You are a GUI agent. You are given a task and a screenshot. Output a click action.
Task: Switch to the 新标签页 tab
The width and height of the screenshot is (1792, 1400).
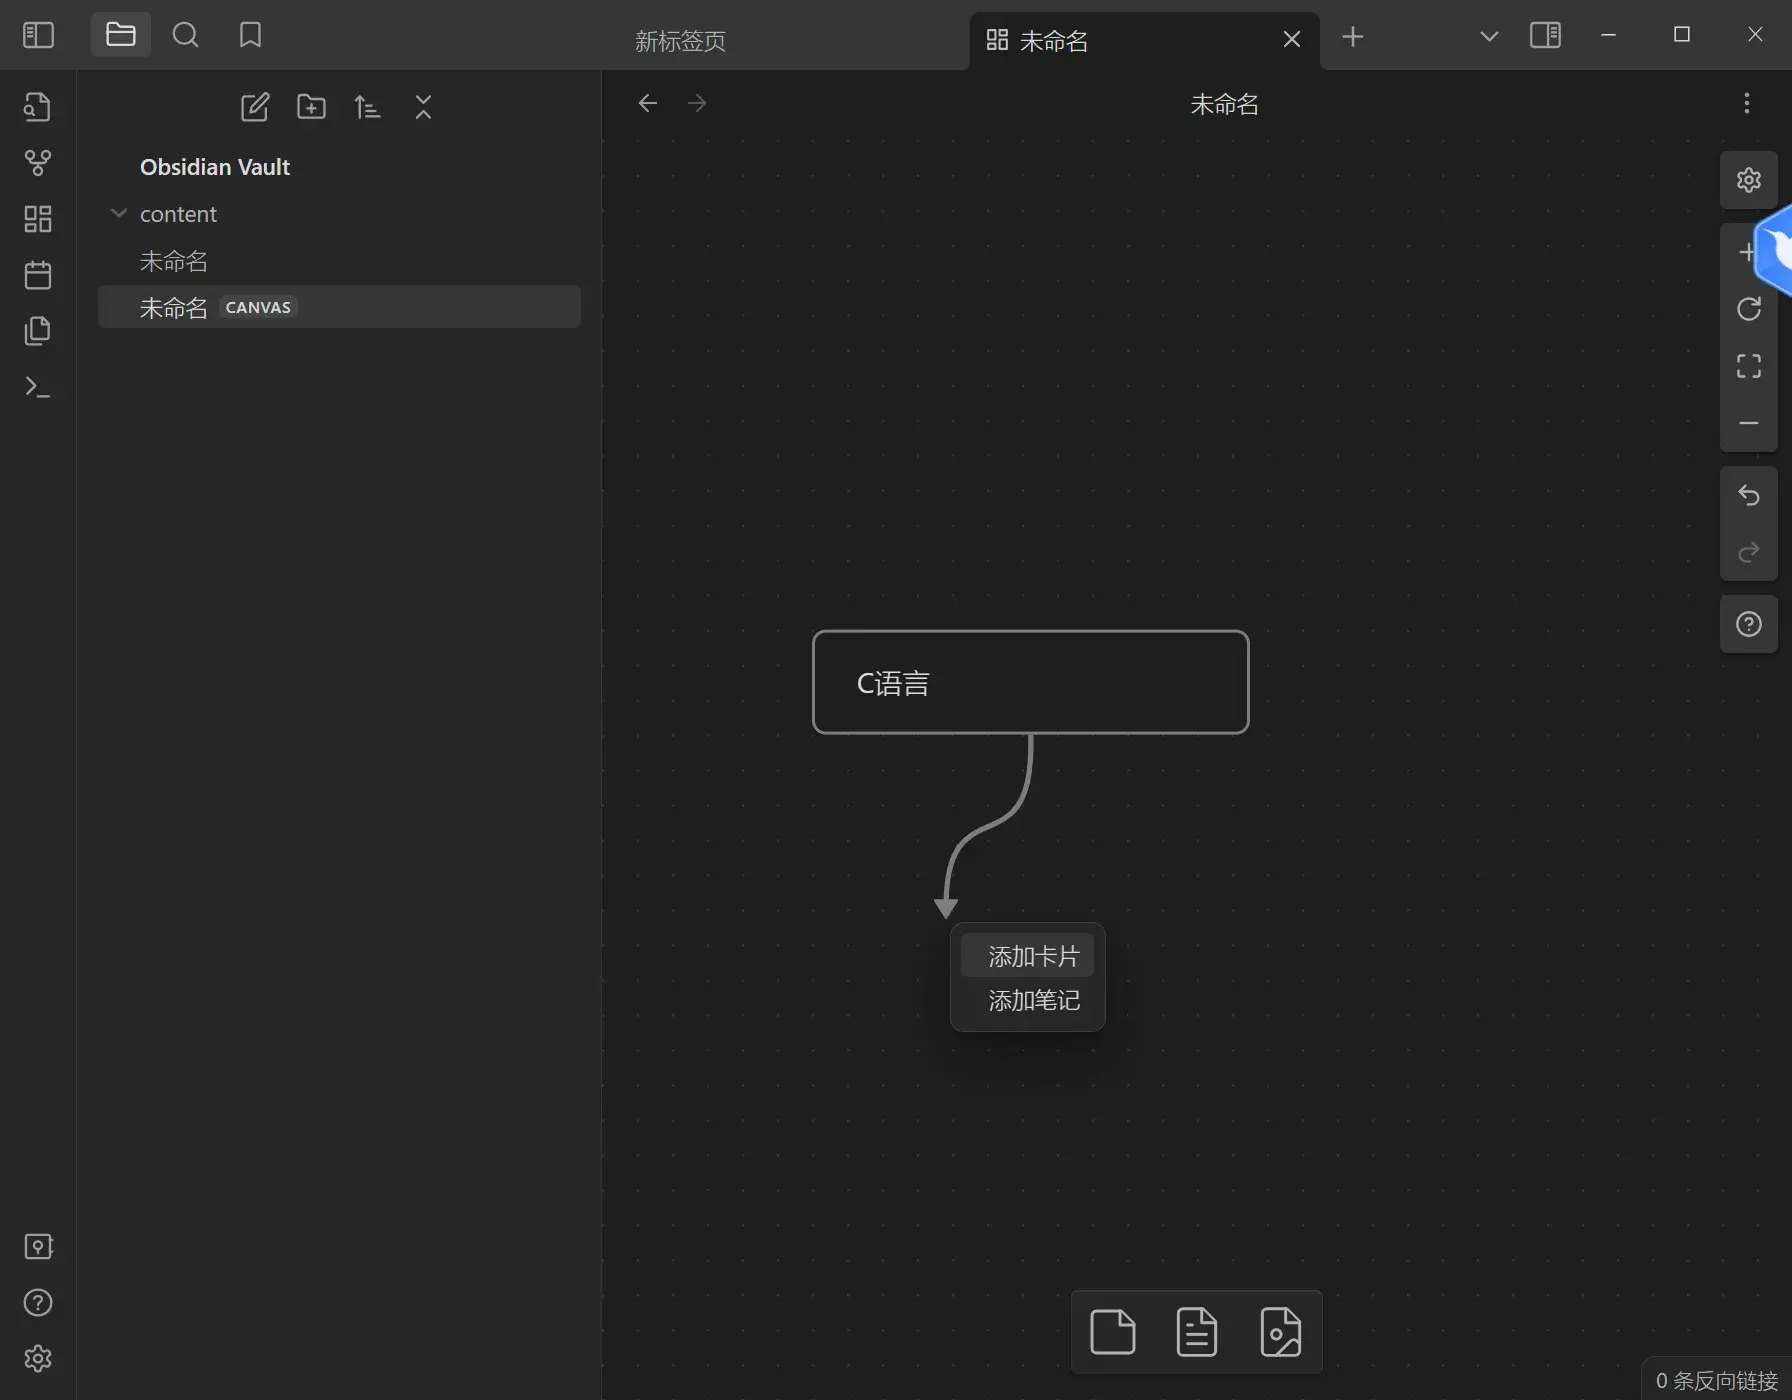680,41
